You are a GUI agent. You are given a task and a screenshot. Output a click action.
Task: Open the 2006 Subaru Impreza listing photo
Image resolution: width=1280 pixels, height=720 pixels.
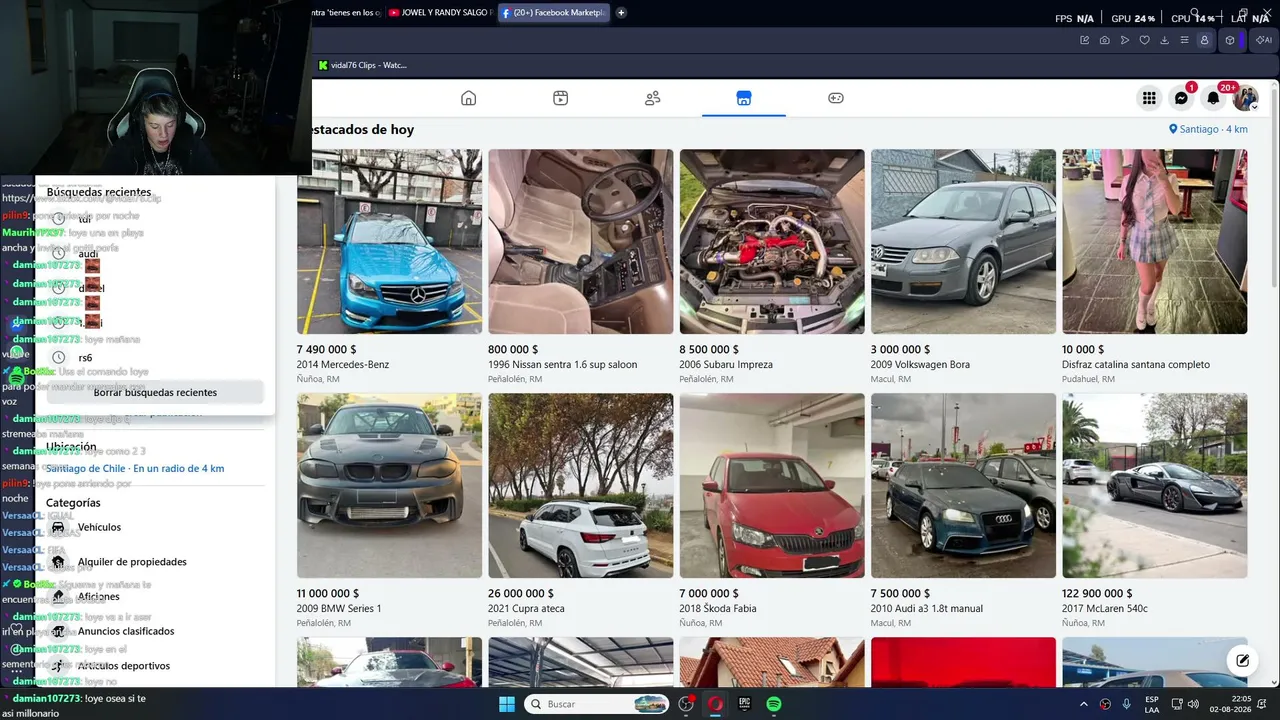[x=772, y=241]
